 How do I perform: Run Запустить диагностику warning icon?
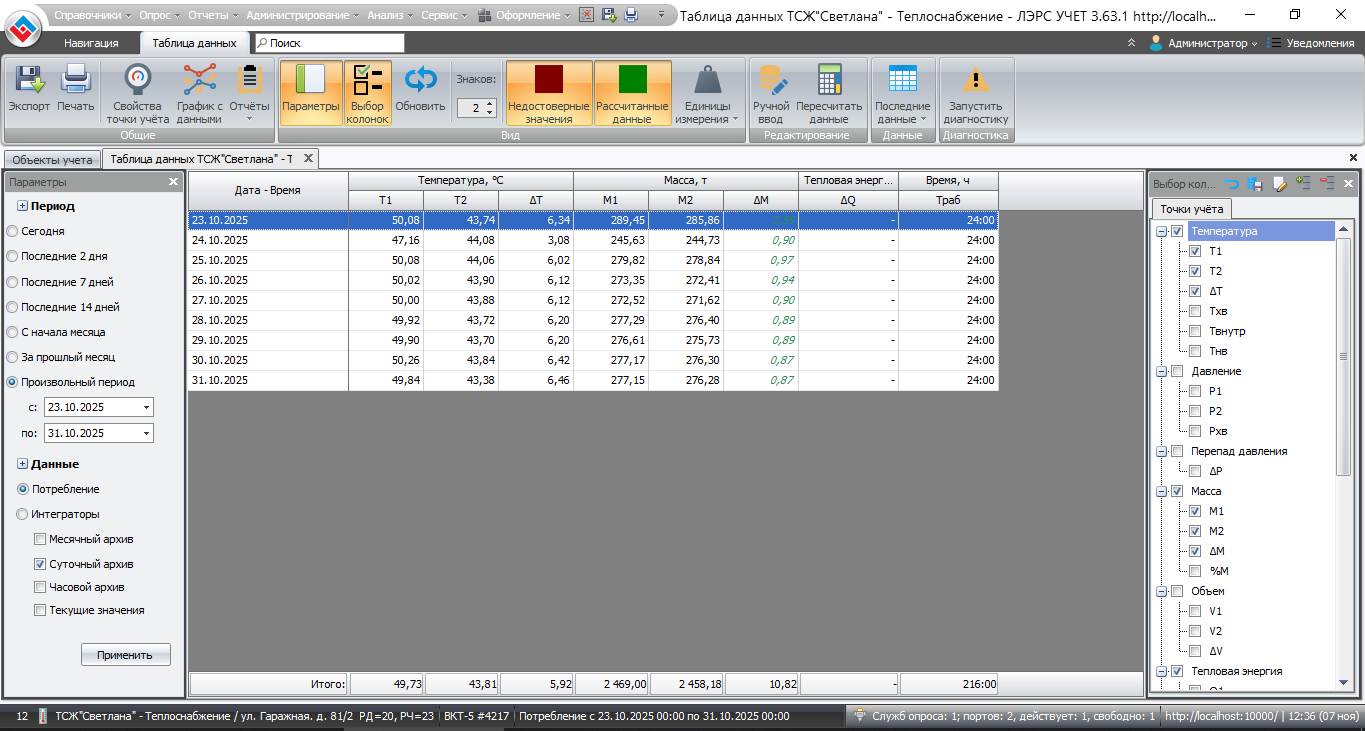point(977,80)
